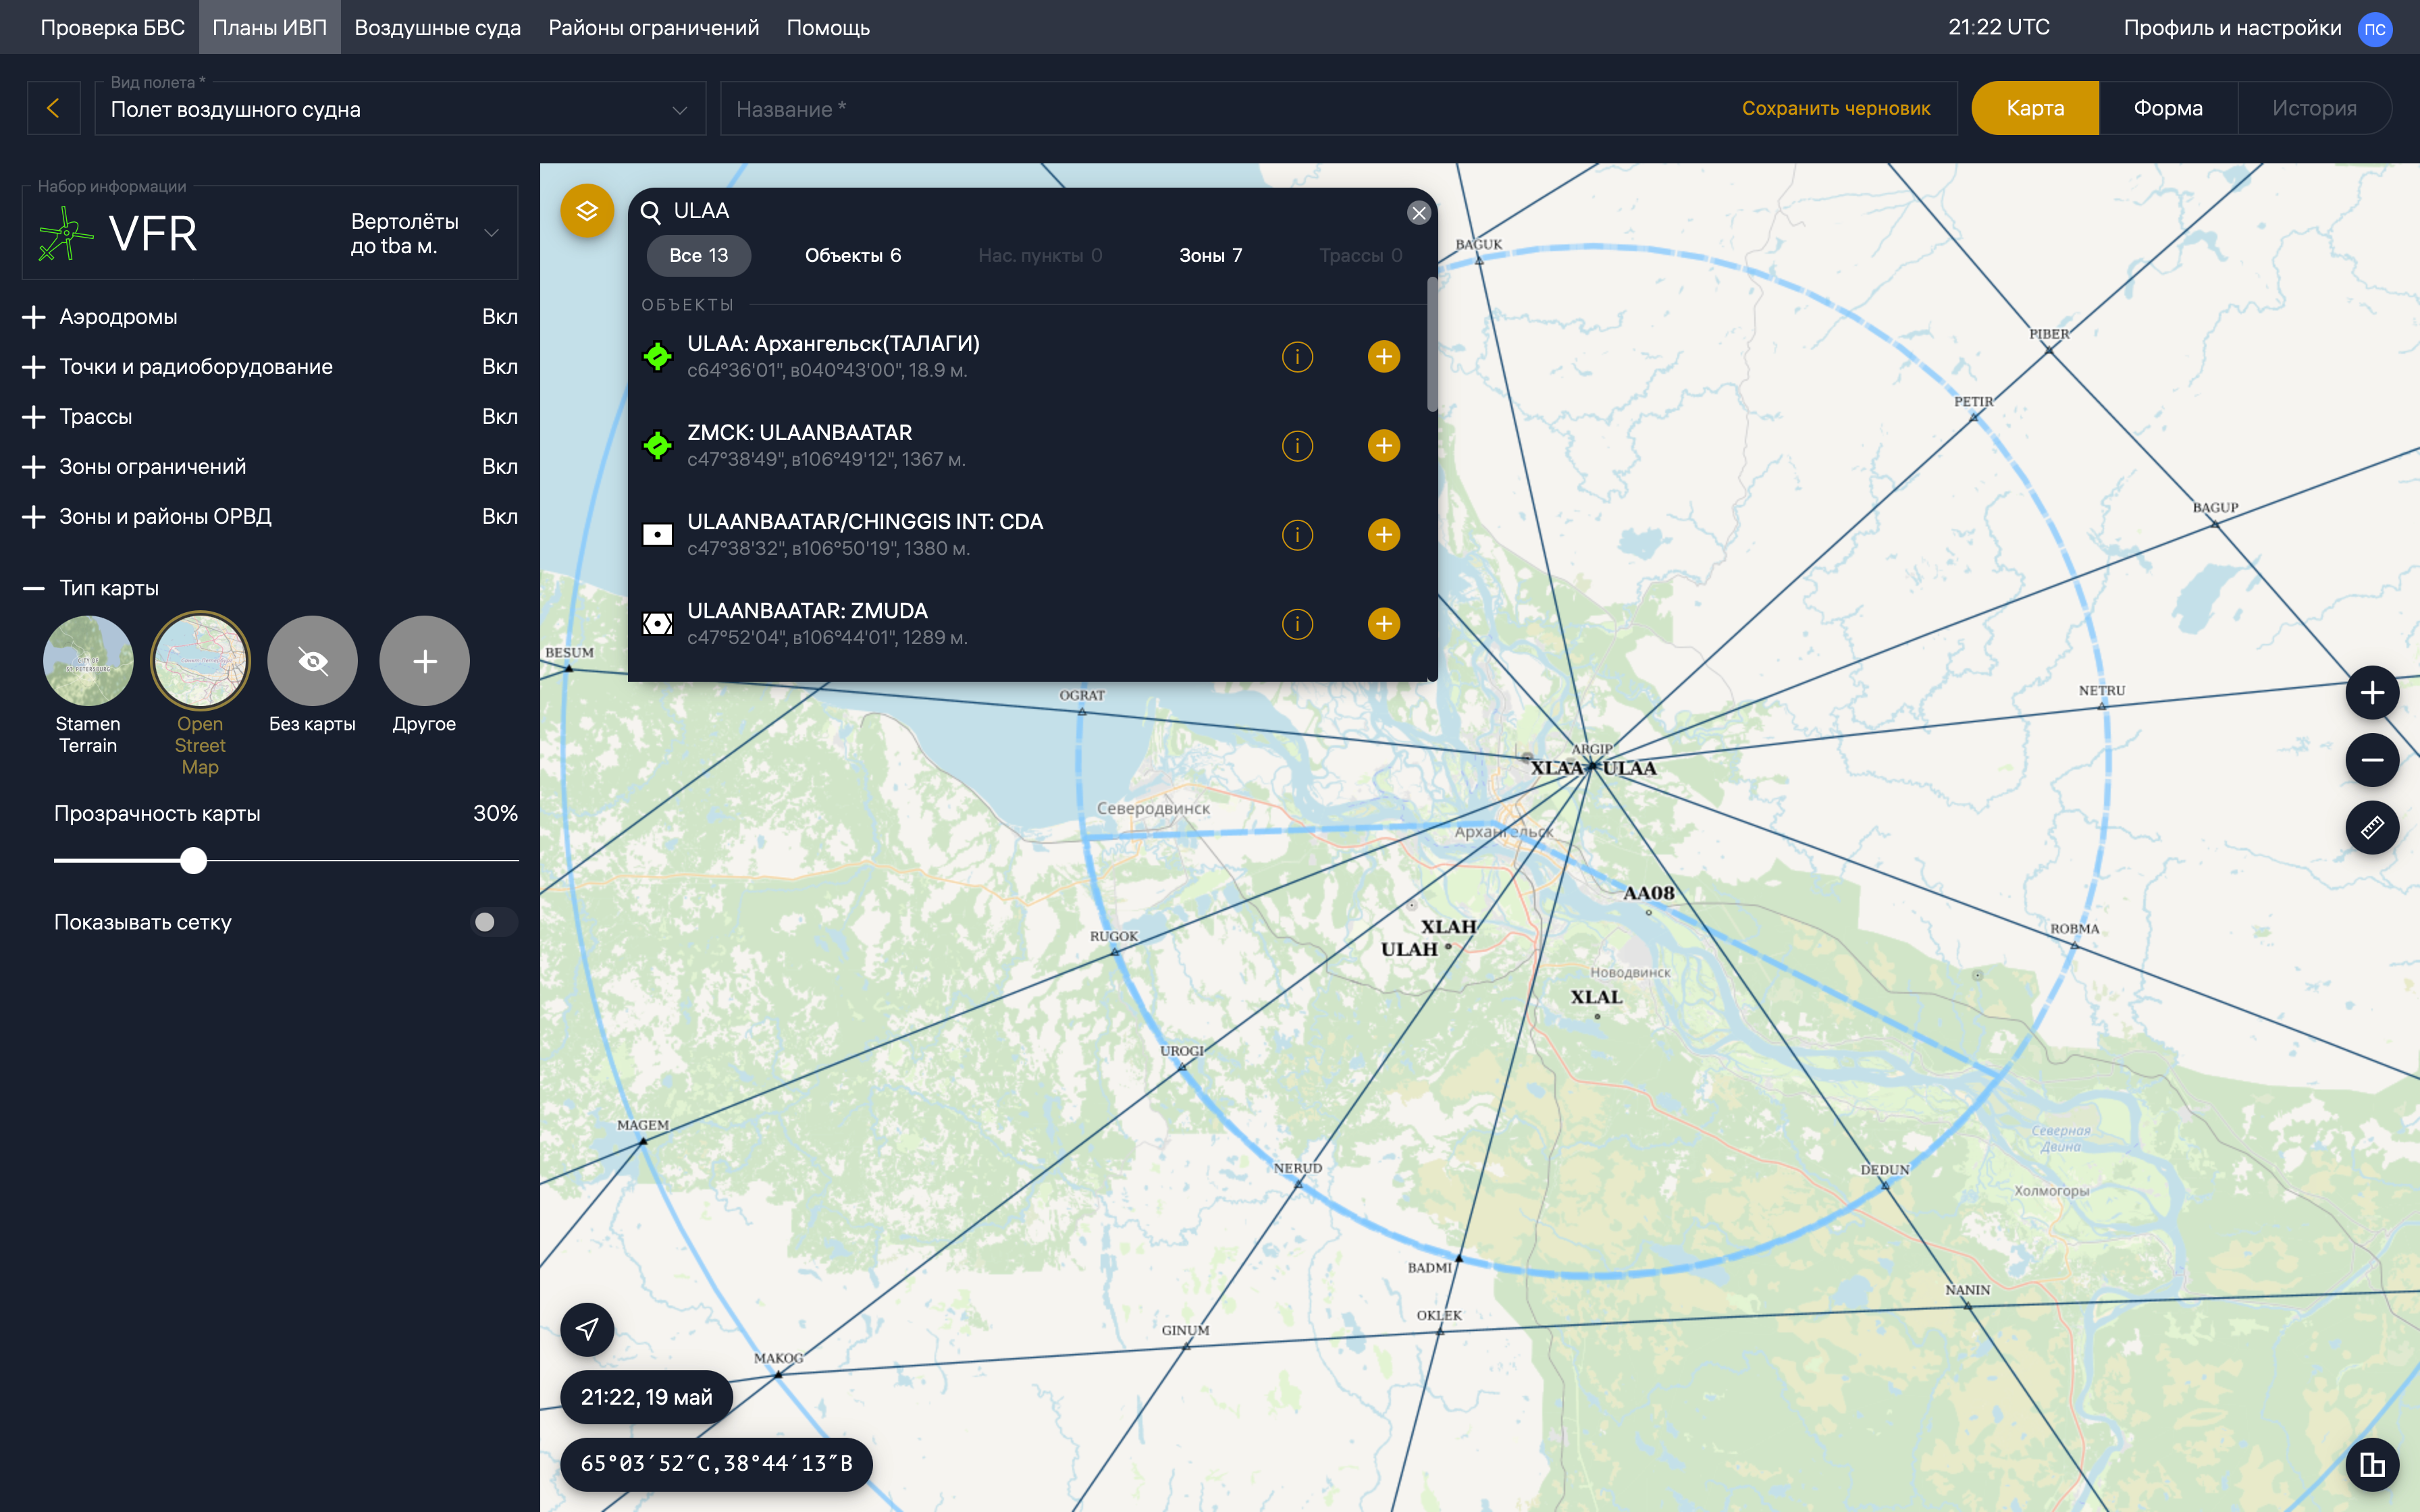Expand the Трассы section

[x=34, y=417]
